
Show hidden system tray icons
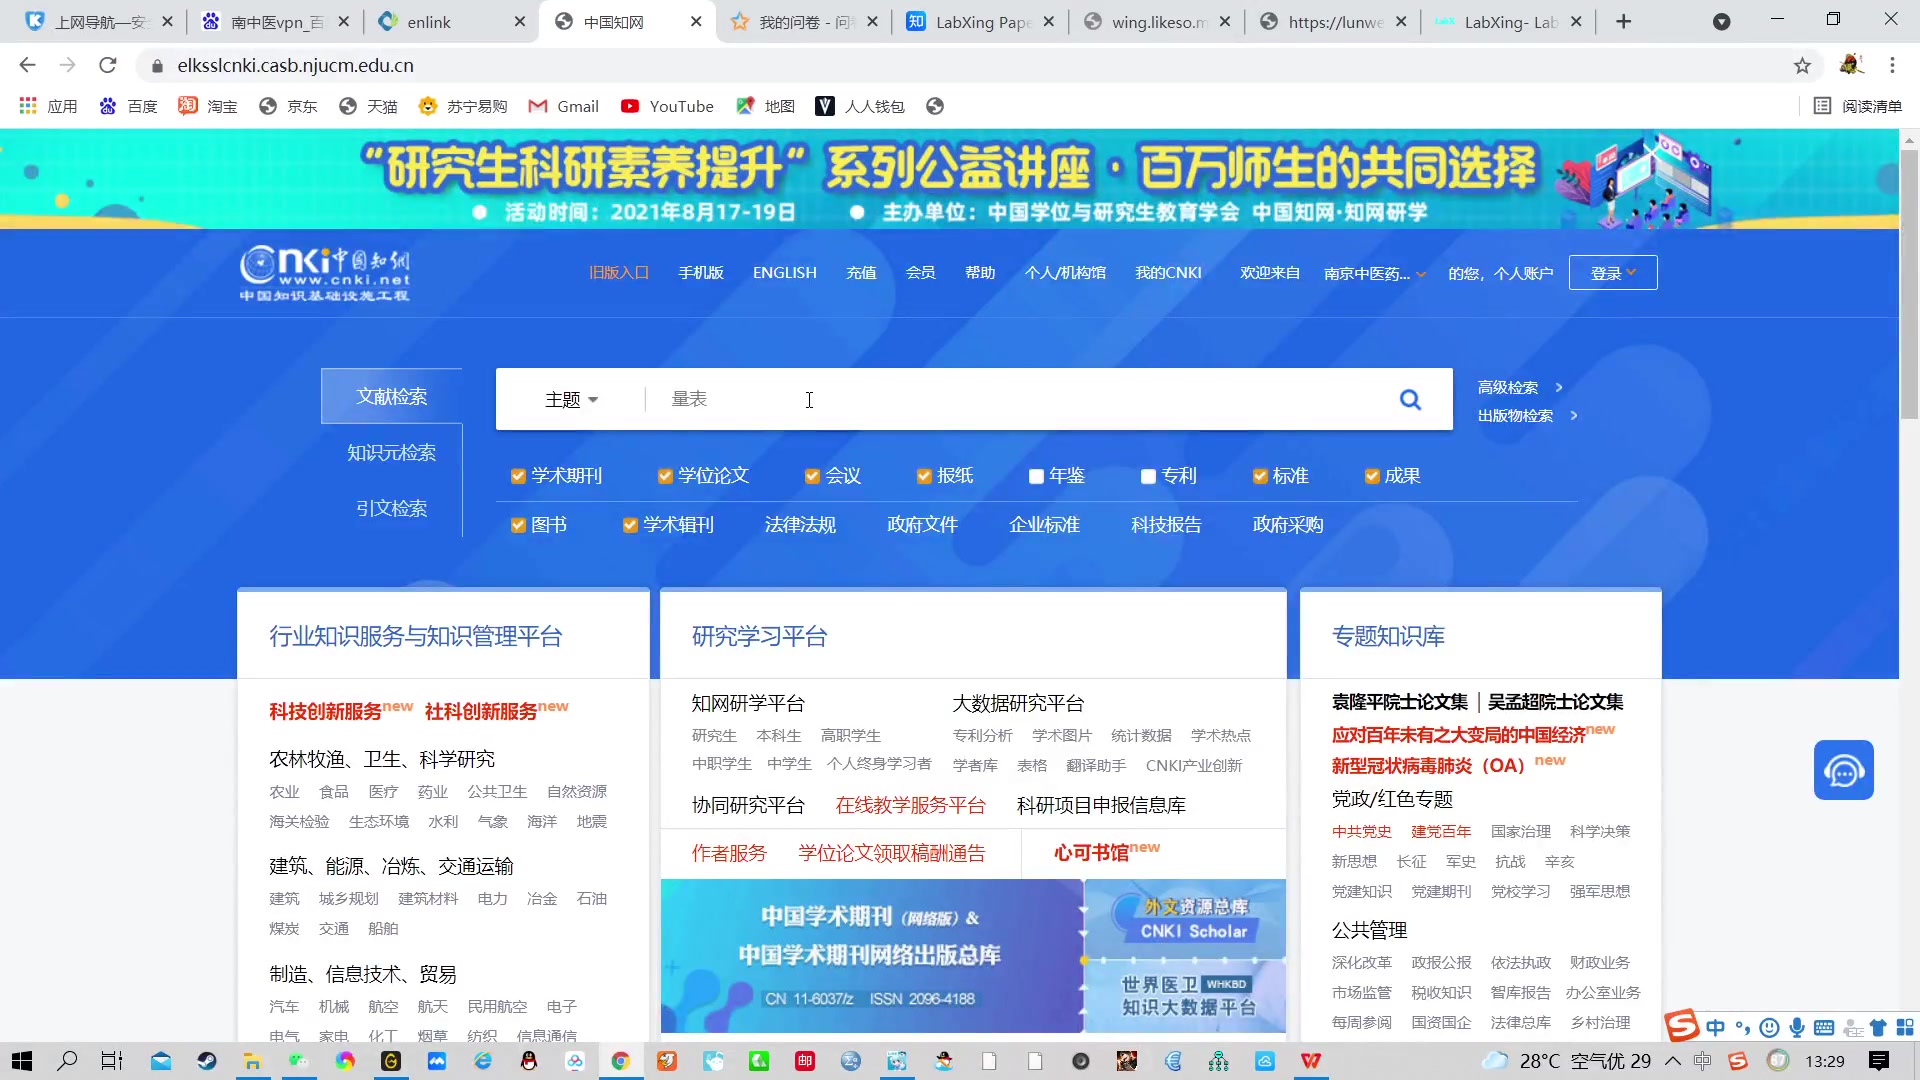tap(1673, 1061)
